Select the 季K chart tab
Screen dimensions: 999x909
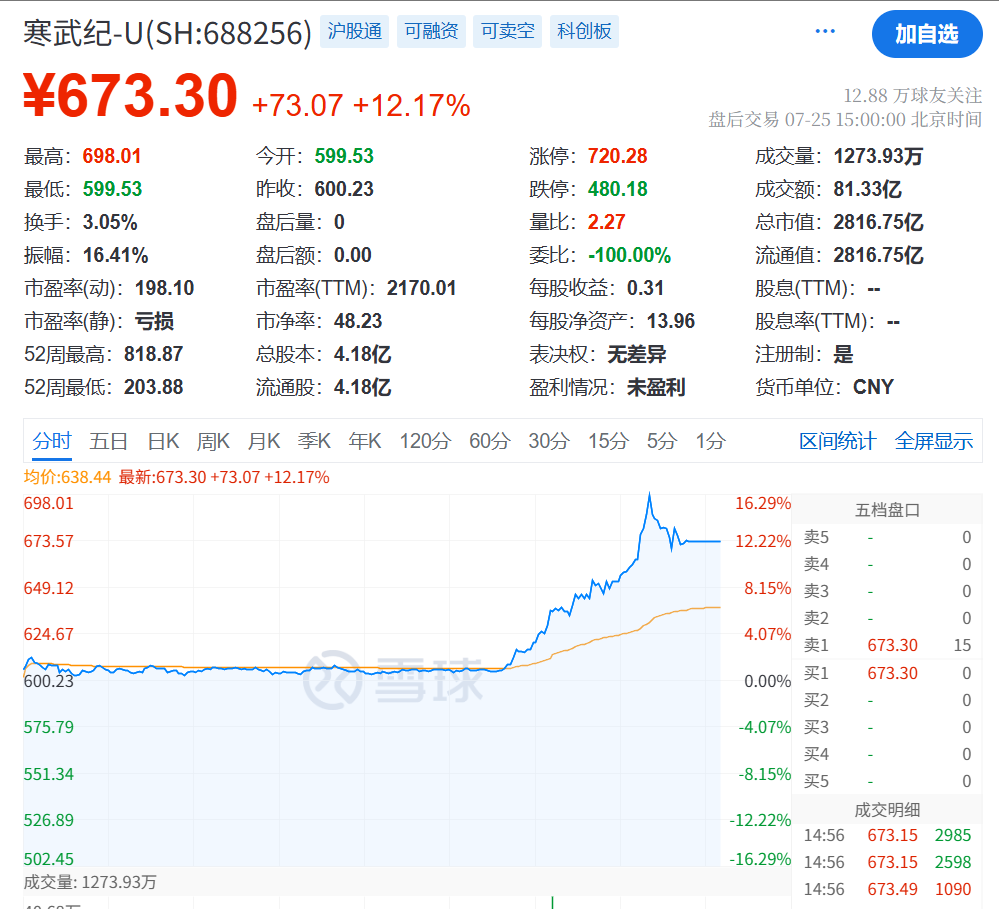[314, 441]
